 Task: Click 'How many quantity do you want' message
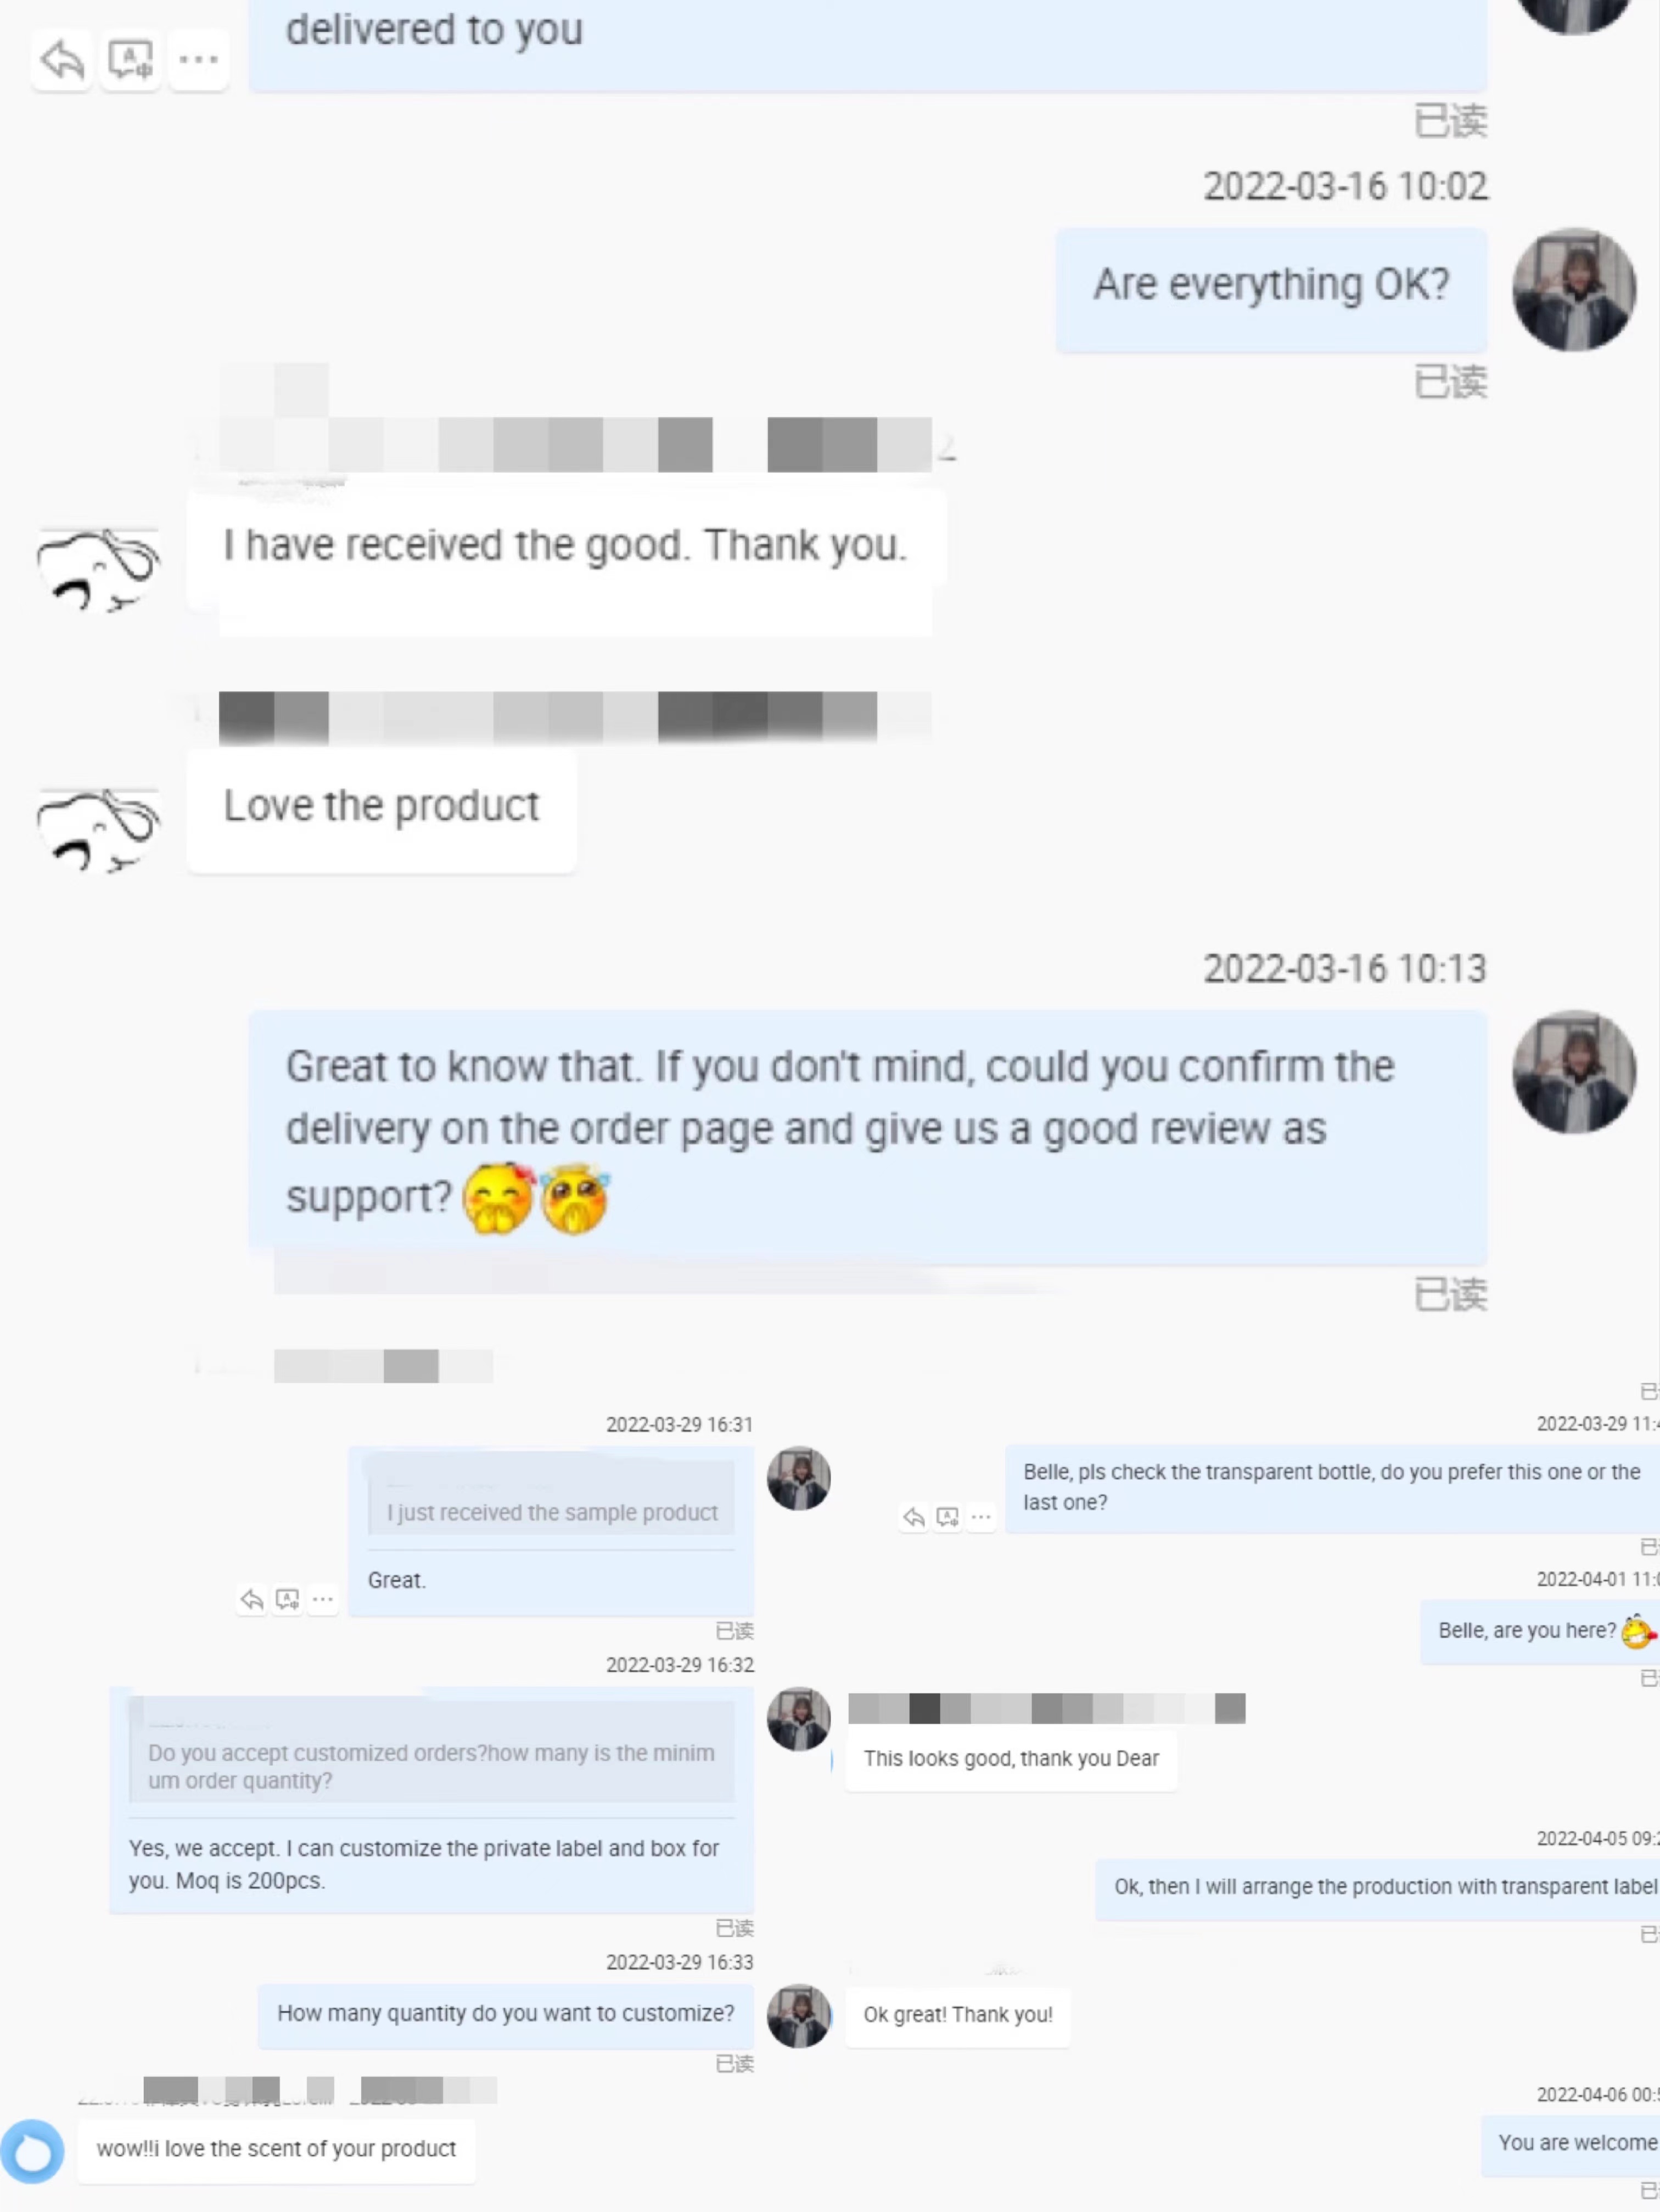(506, 2013)
